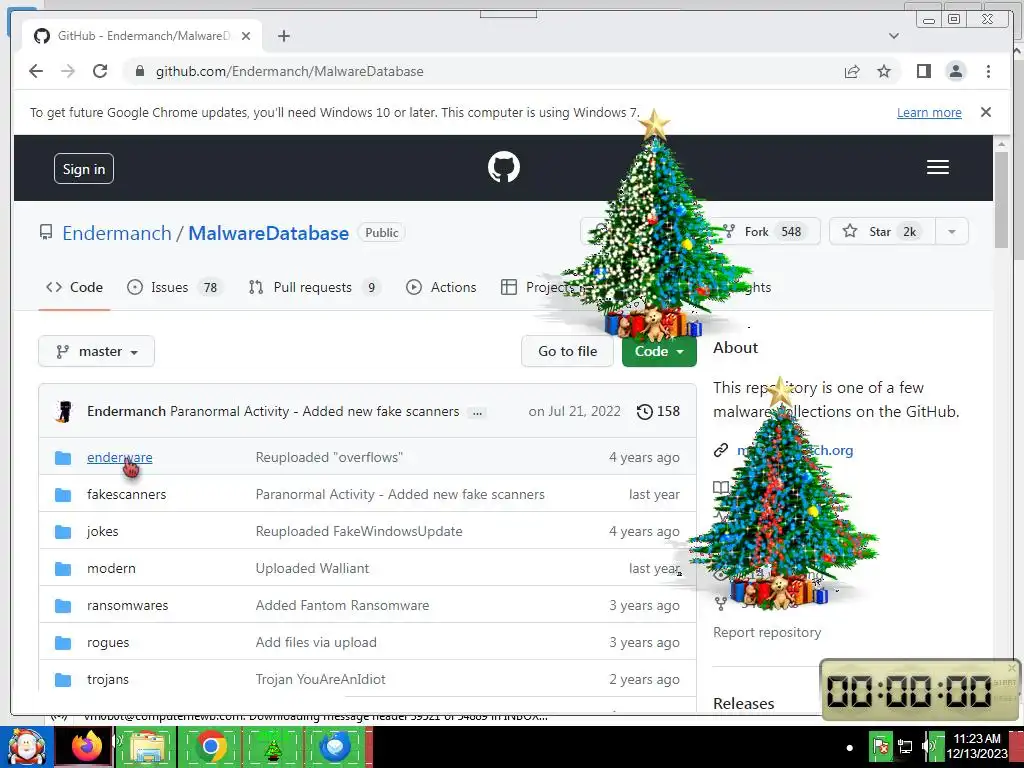Viewport: 1024px width, 768px height.
Task: Open Learn more link about Chrome updates
Action: pyautogui.click(x=929, y=112)
